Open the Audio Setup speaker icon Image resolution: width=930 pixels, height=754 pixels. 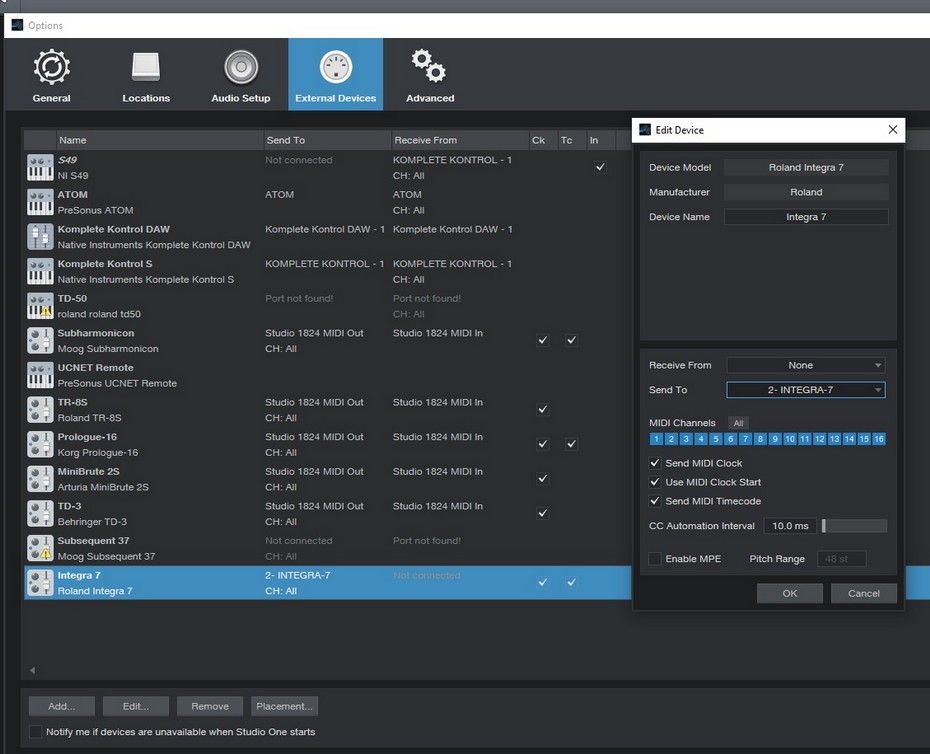241,68
